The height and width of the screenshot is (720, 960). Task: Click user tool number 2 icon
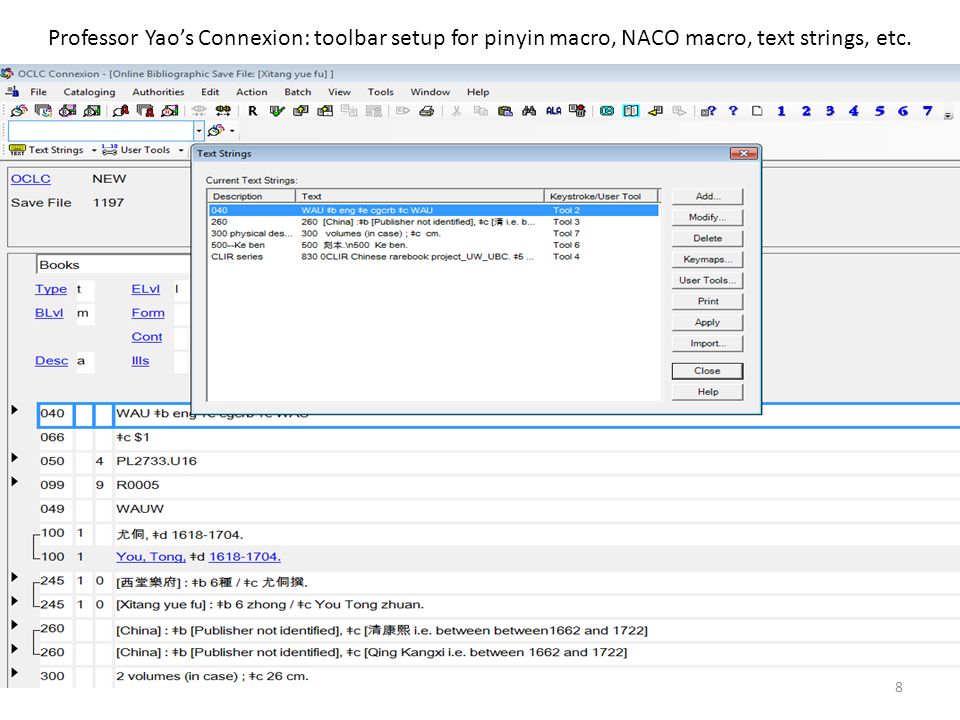(806, 111)
